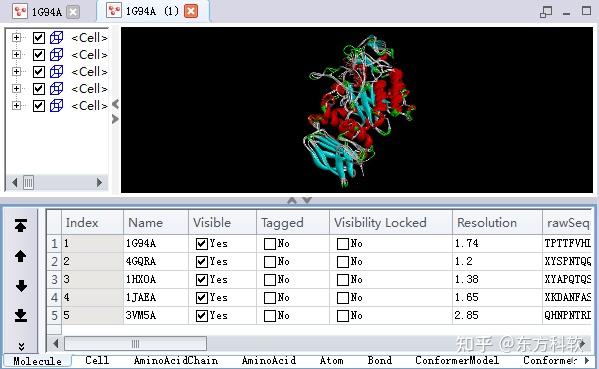Click hierarchy panel horizontal scrollbar thumb
The width and height of the screenshot is (599, 369).
[28, 183]
